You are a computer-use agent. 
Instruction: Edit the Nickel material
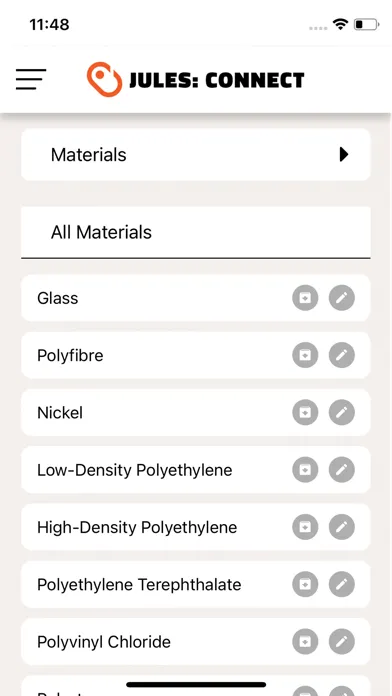(x=341, y=412)
